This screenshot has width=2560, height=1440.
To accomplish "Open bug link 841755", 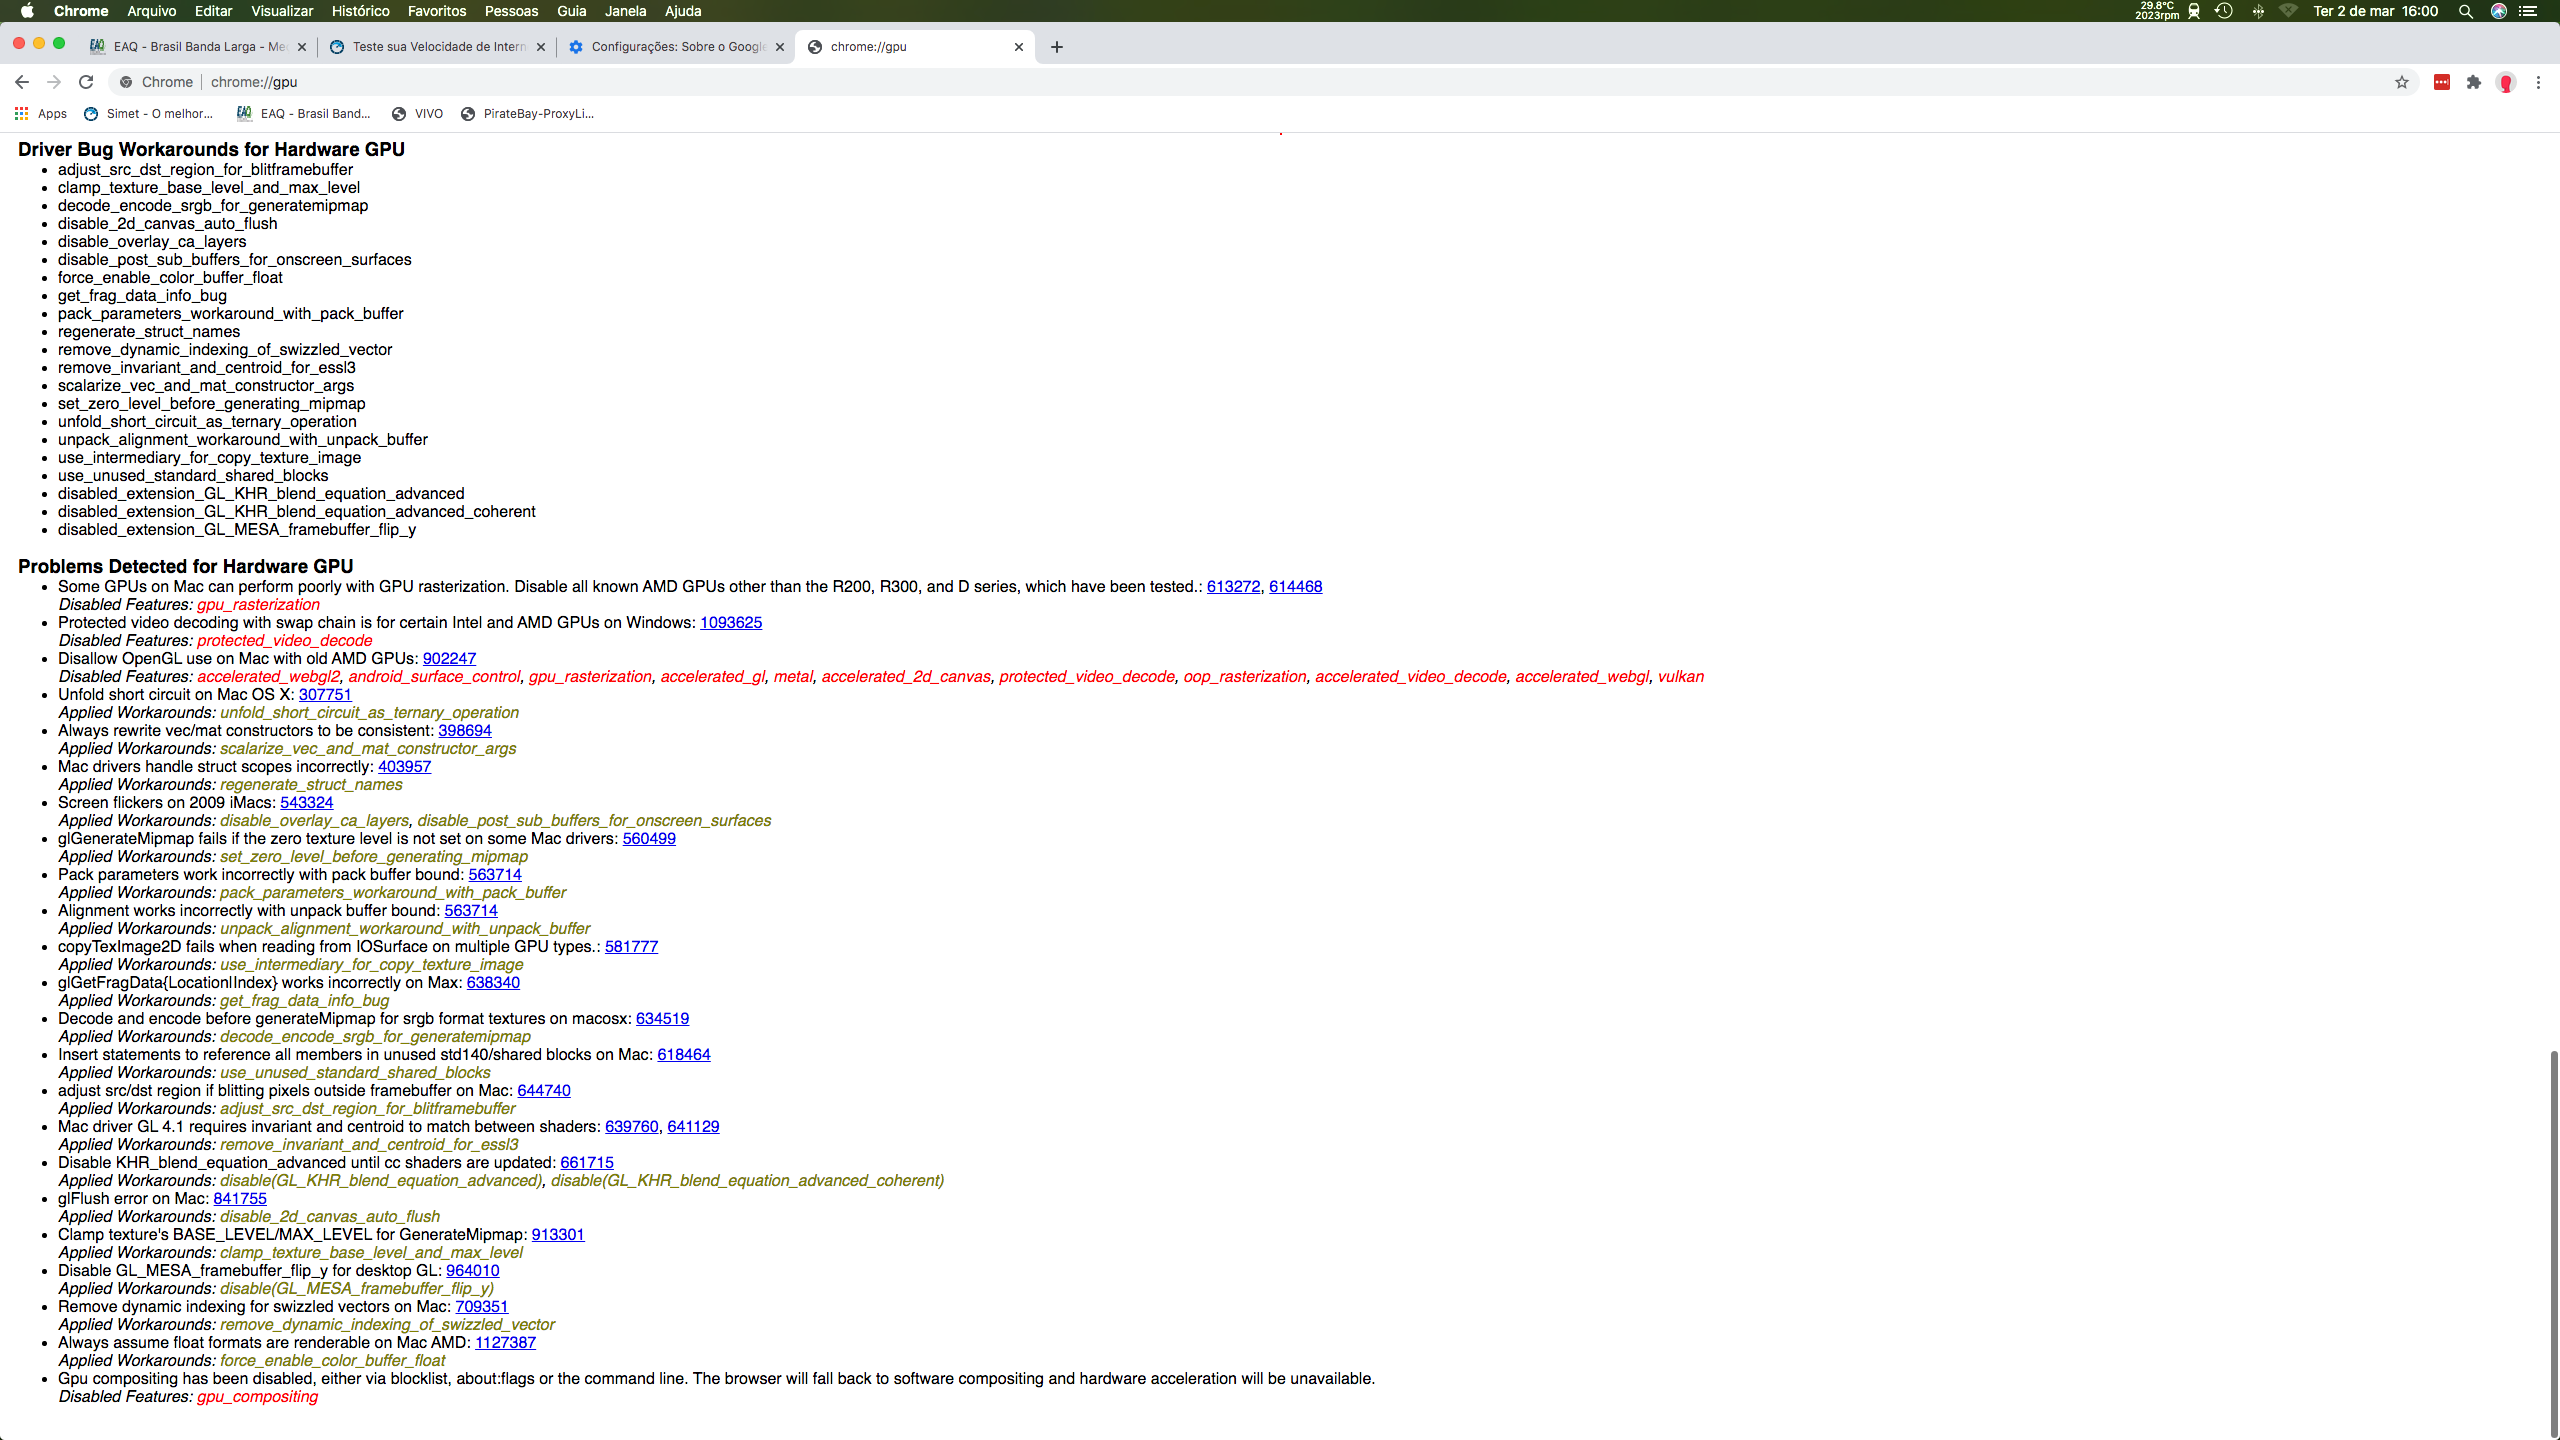I will point(240,1199).
